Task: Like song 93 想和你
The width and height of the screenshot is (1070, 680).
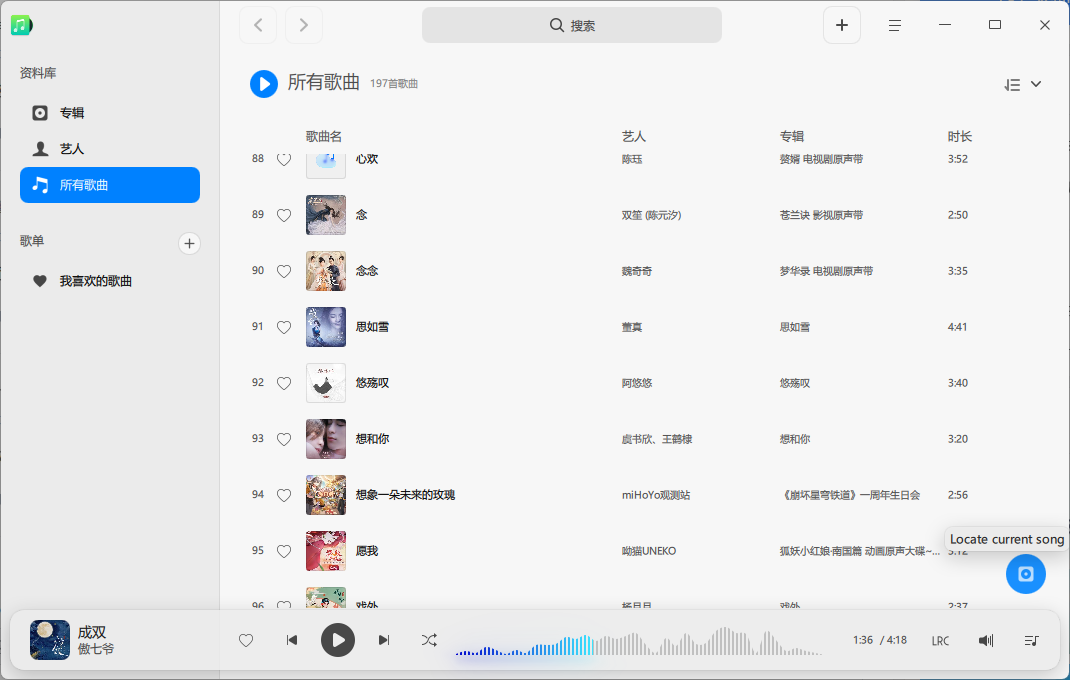Action: point(284,439)
